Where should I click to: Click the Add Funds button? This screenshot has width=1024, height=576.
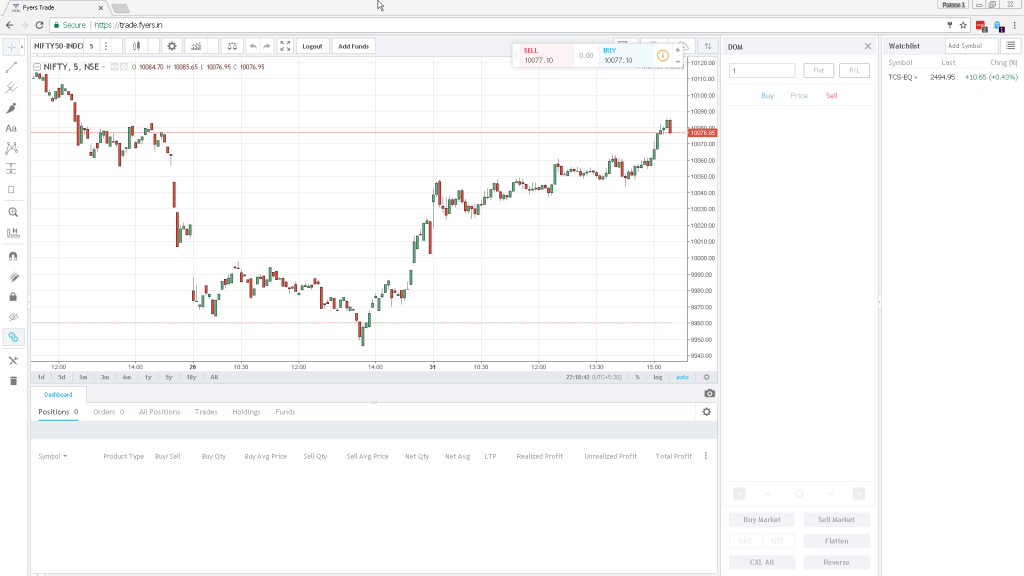click(x=354, y=45)
